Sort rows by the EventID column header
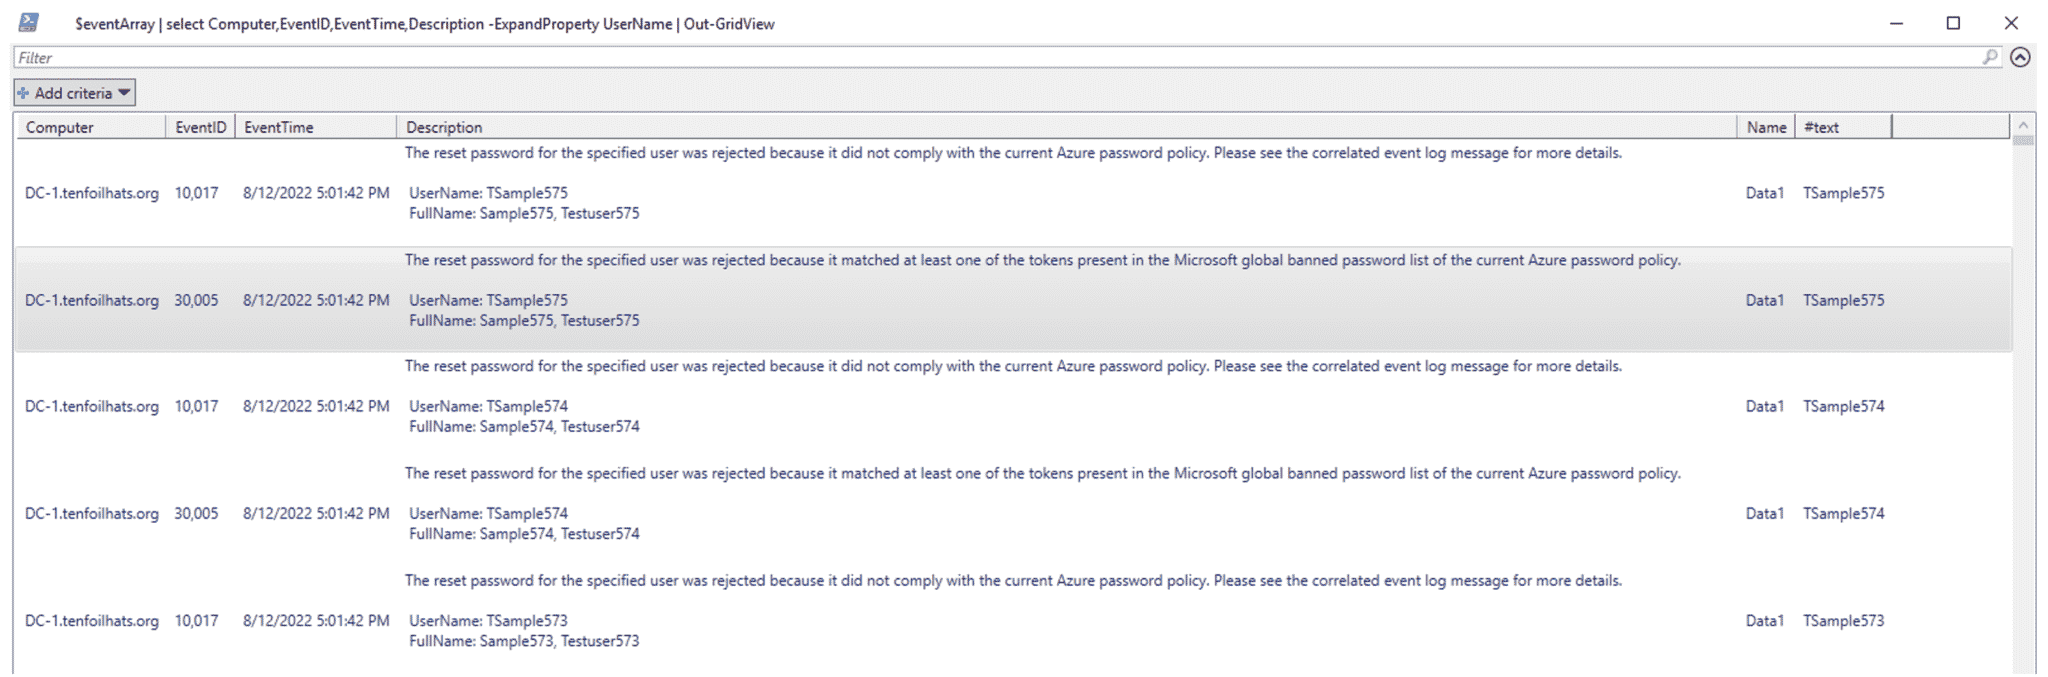 tap(200, 127)
